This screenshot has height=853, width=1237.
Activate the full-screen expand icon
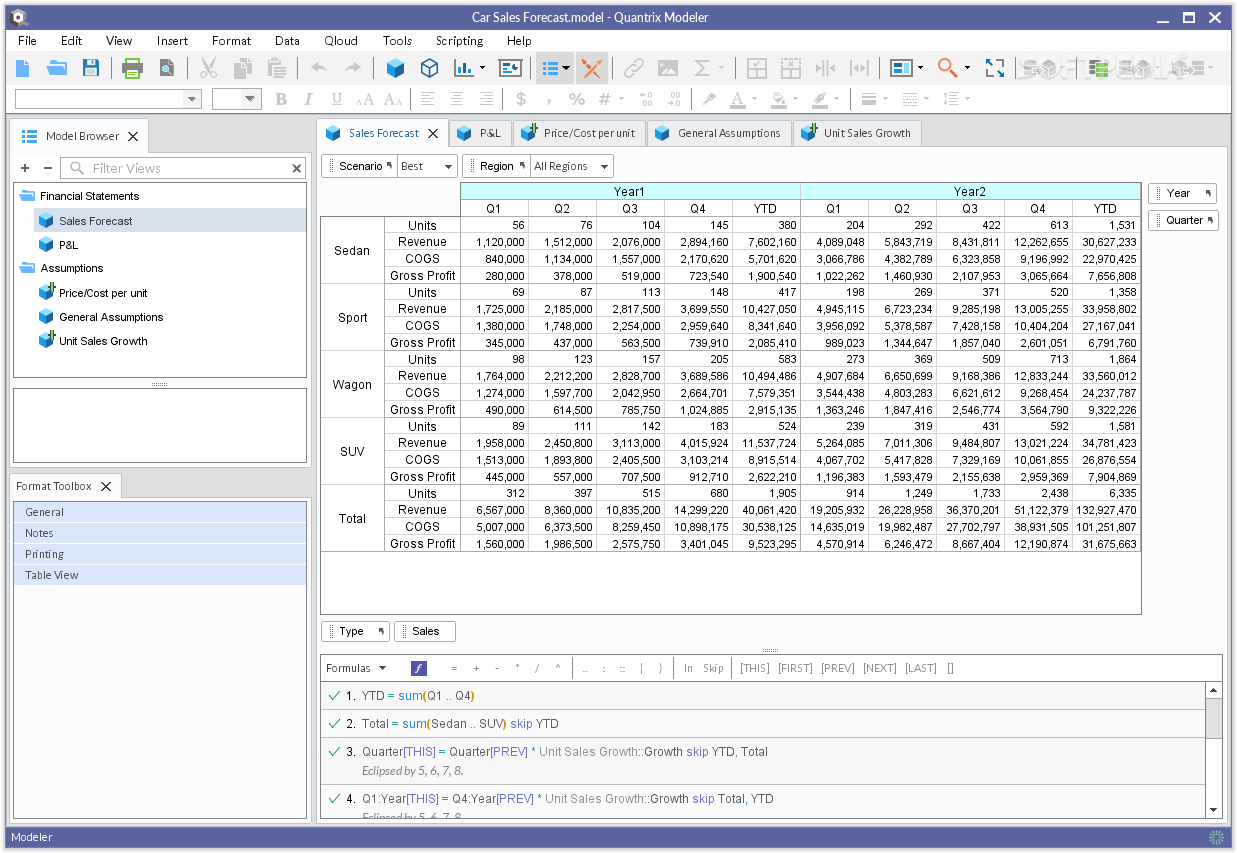[994, 68]
